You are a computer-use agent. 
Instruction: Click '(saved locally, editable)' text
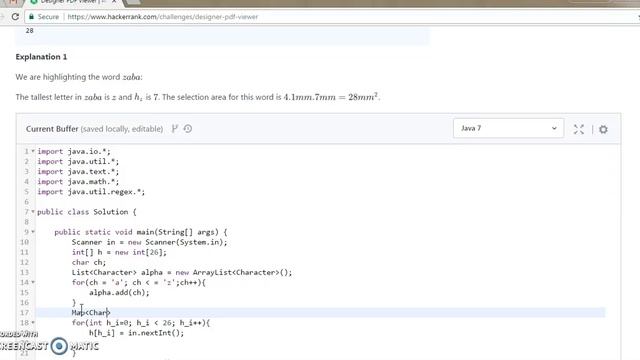click(x=122, y=129)
